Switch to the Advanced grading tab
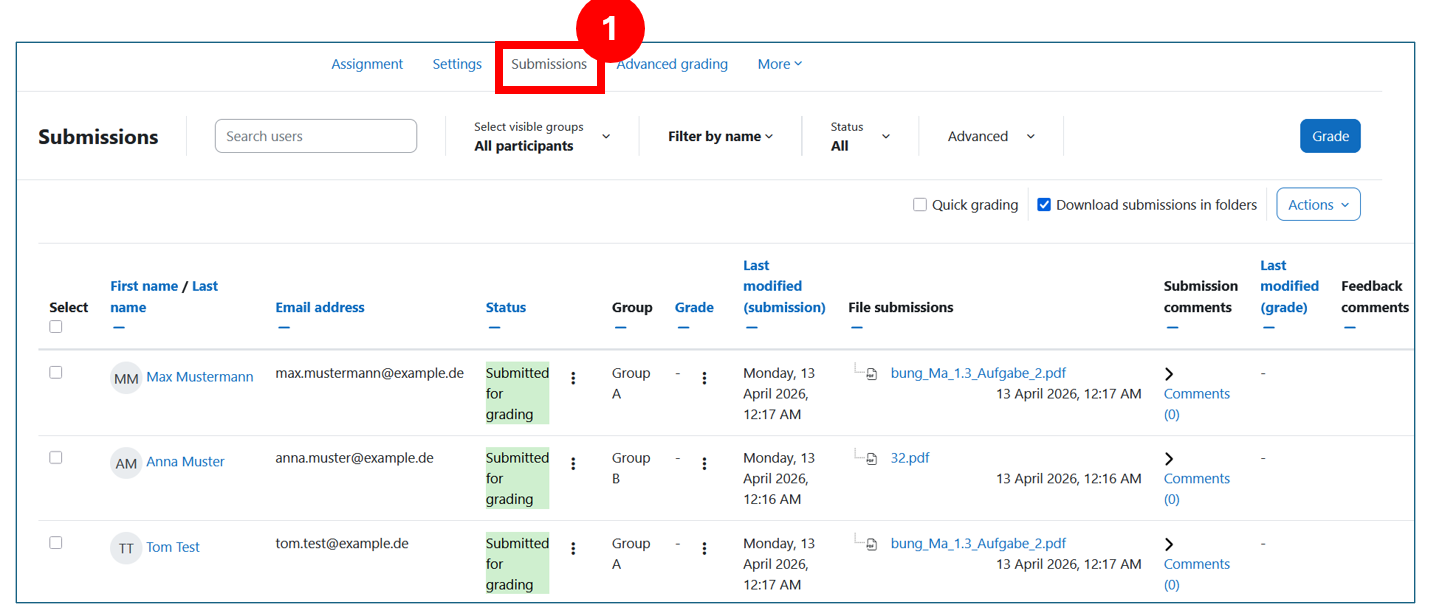 point(672,64)
